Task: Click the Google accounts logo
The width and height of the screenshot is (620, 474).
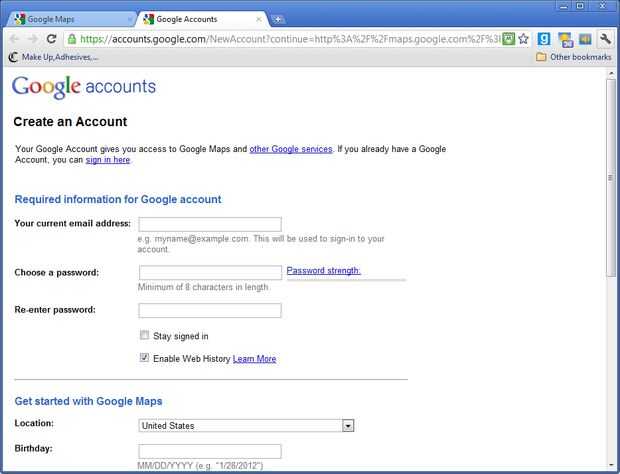Action: point(84,87)
